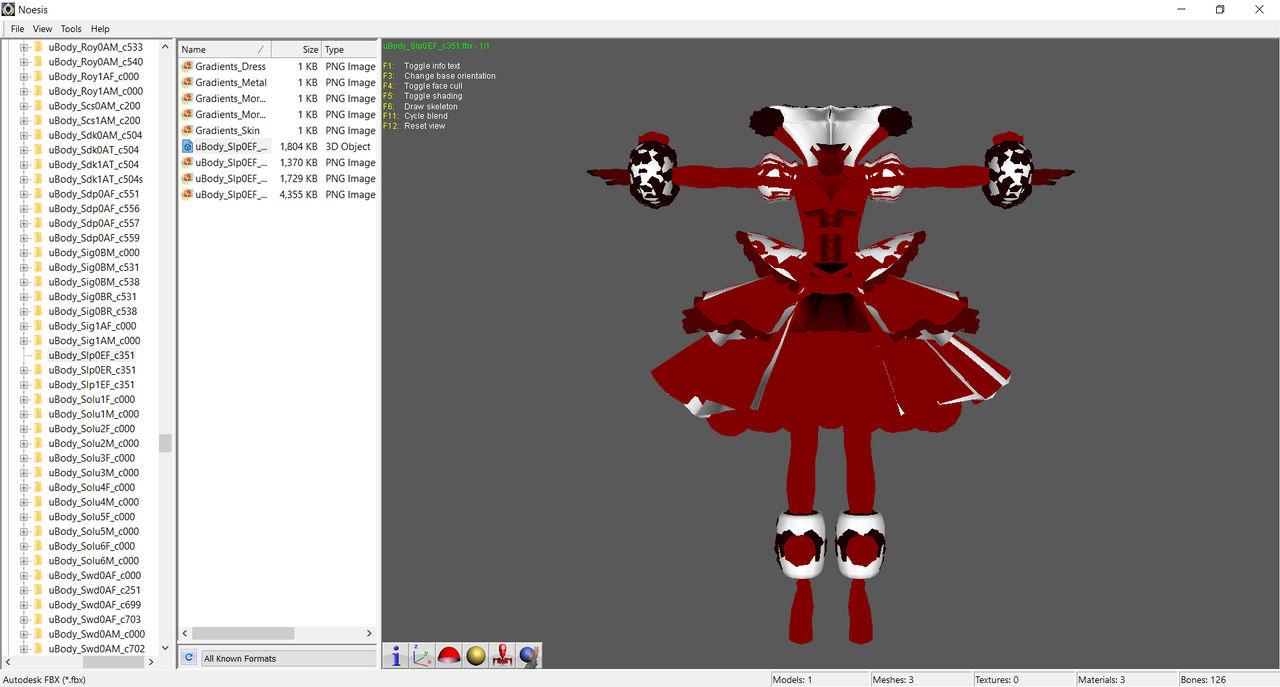
Task: Expand the uBody_Sdp0AF_c556 tree node
Action: 23,208
